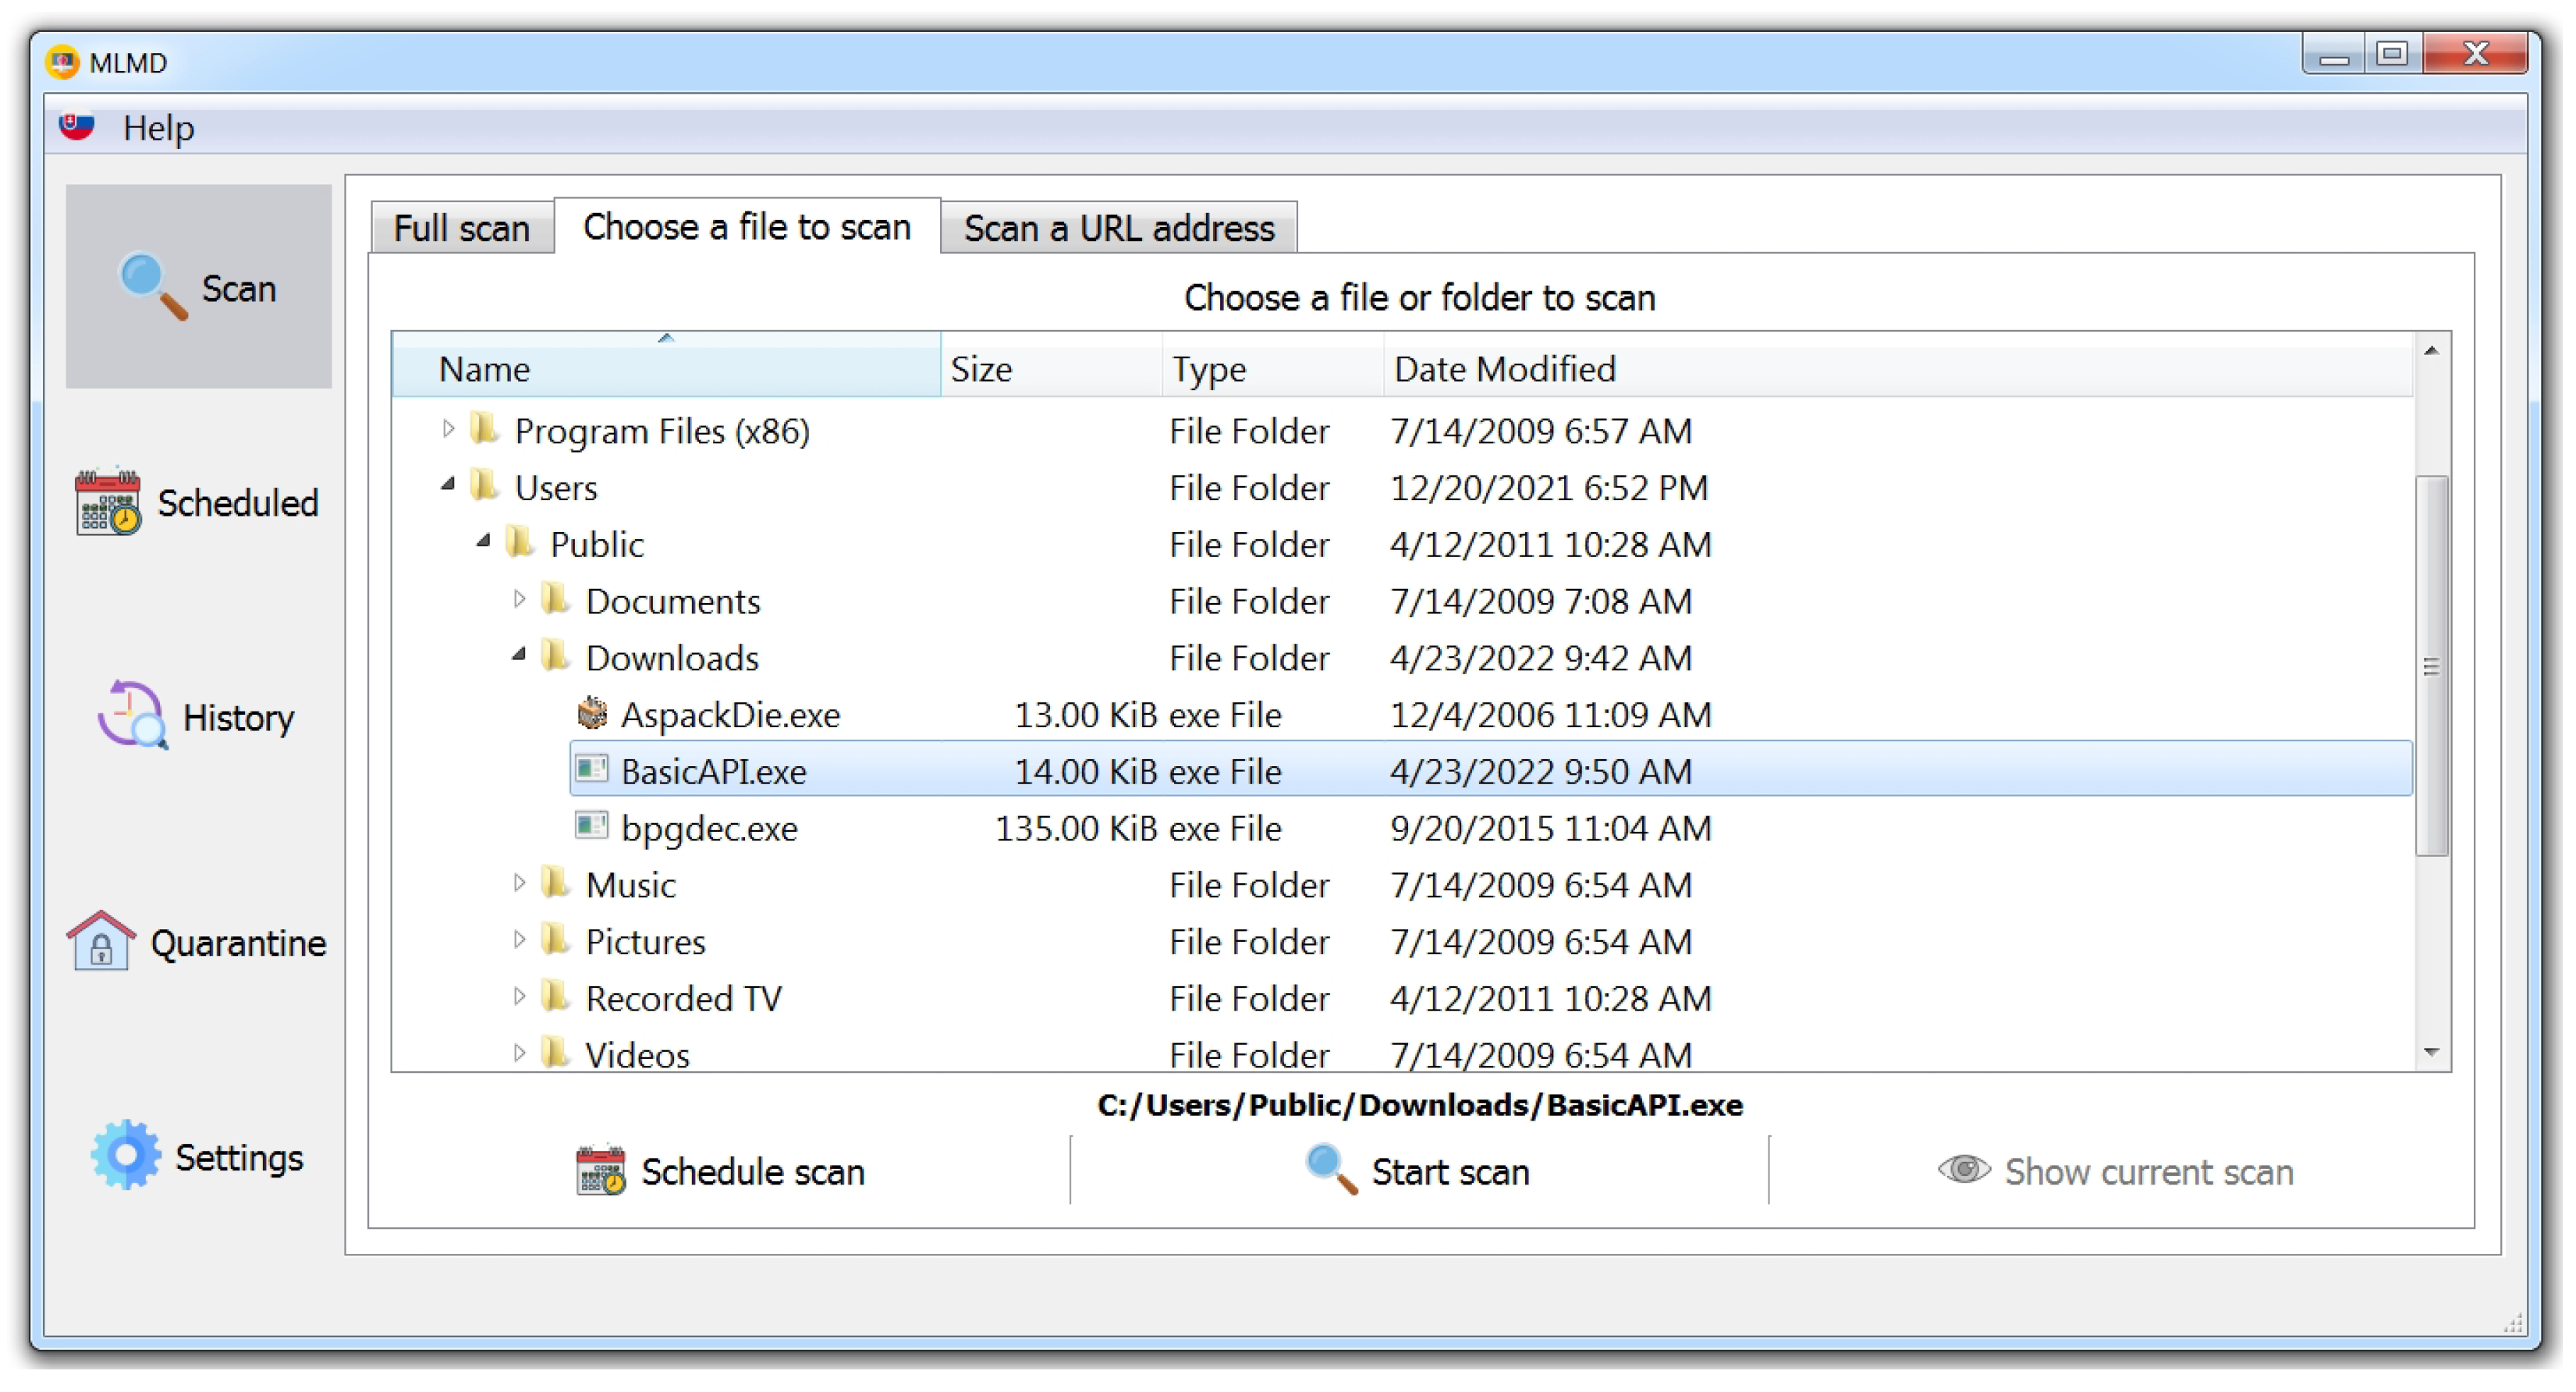Select bpgdec.exe in the file list
Screen dimensions: 2576x1392
pos(708,828)
